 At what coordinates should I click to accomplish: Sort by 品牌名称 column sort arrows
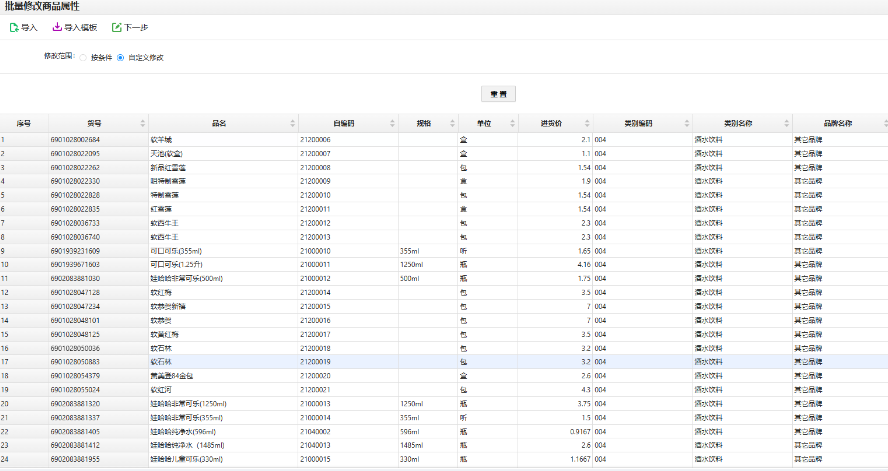[882, 123]
